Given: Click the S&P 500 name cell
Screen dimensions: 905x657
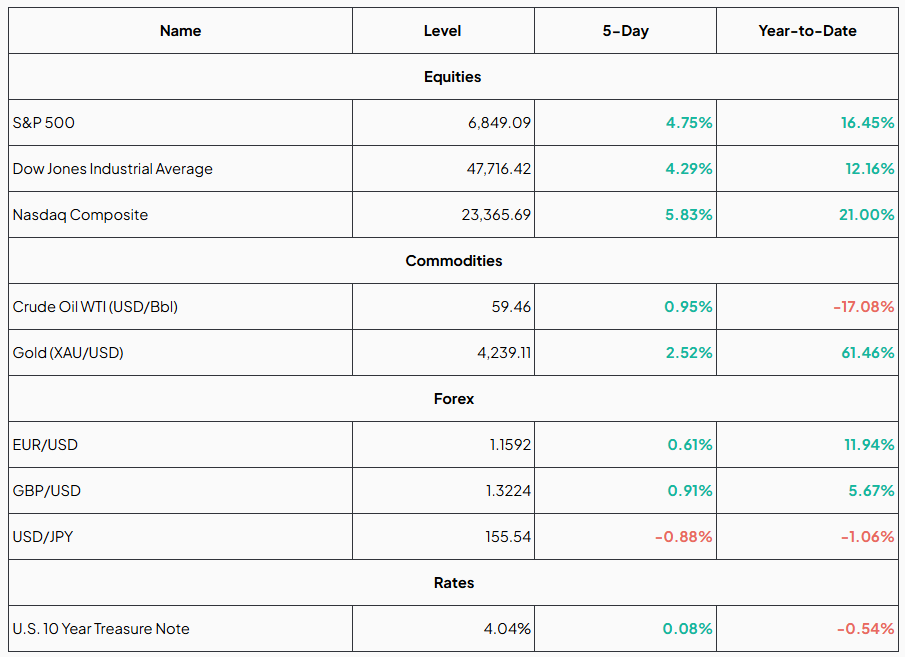Looking at the screenshot, I should [x=44, y=123].
